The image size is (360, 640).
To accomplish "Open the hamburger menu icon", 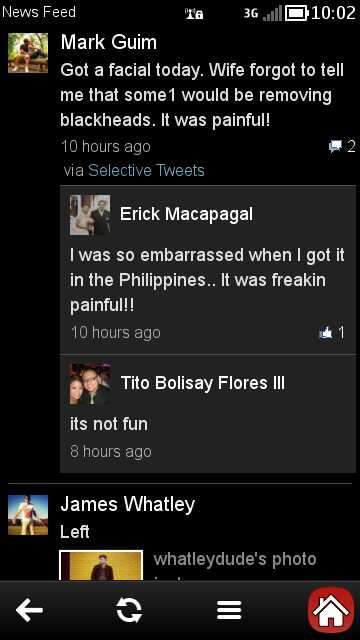I will coord(229,611).
